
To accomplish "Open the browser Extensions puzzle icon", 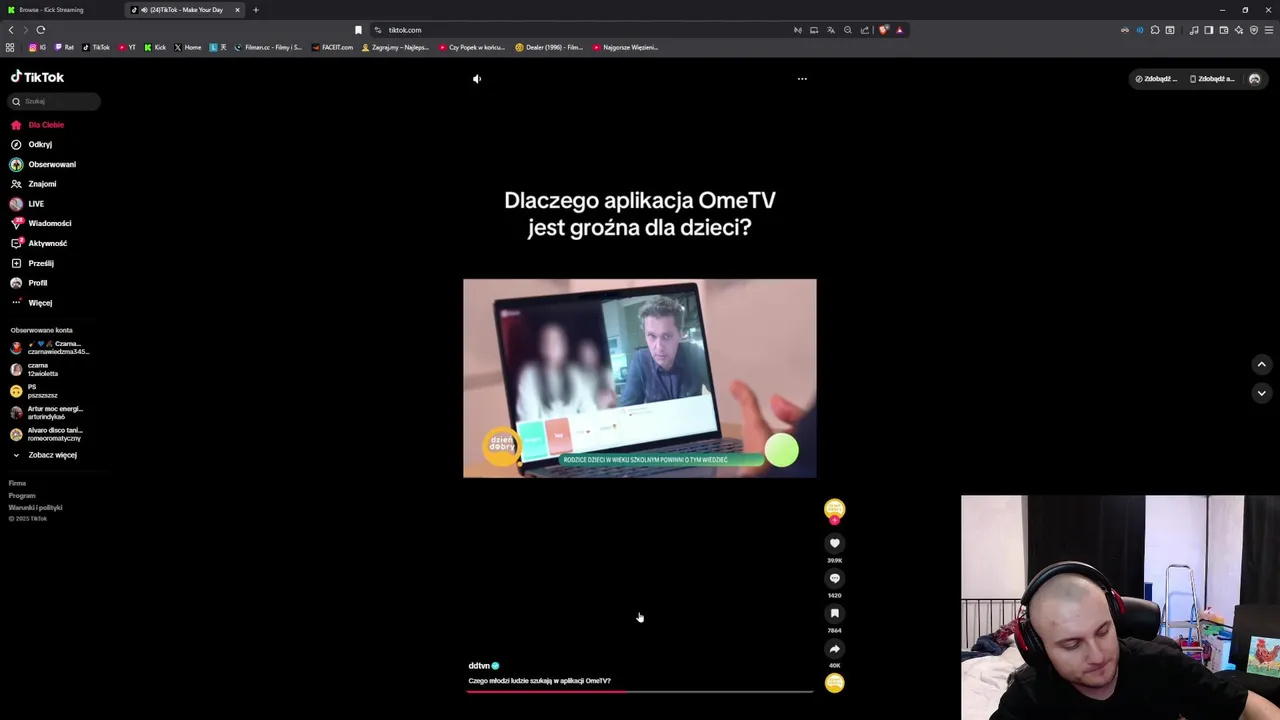I will point(1155,30).
